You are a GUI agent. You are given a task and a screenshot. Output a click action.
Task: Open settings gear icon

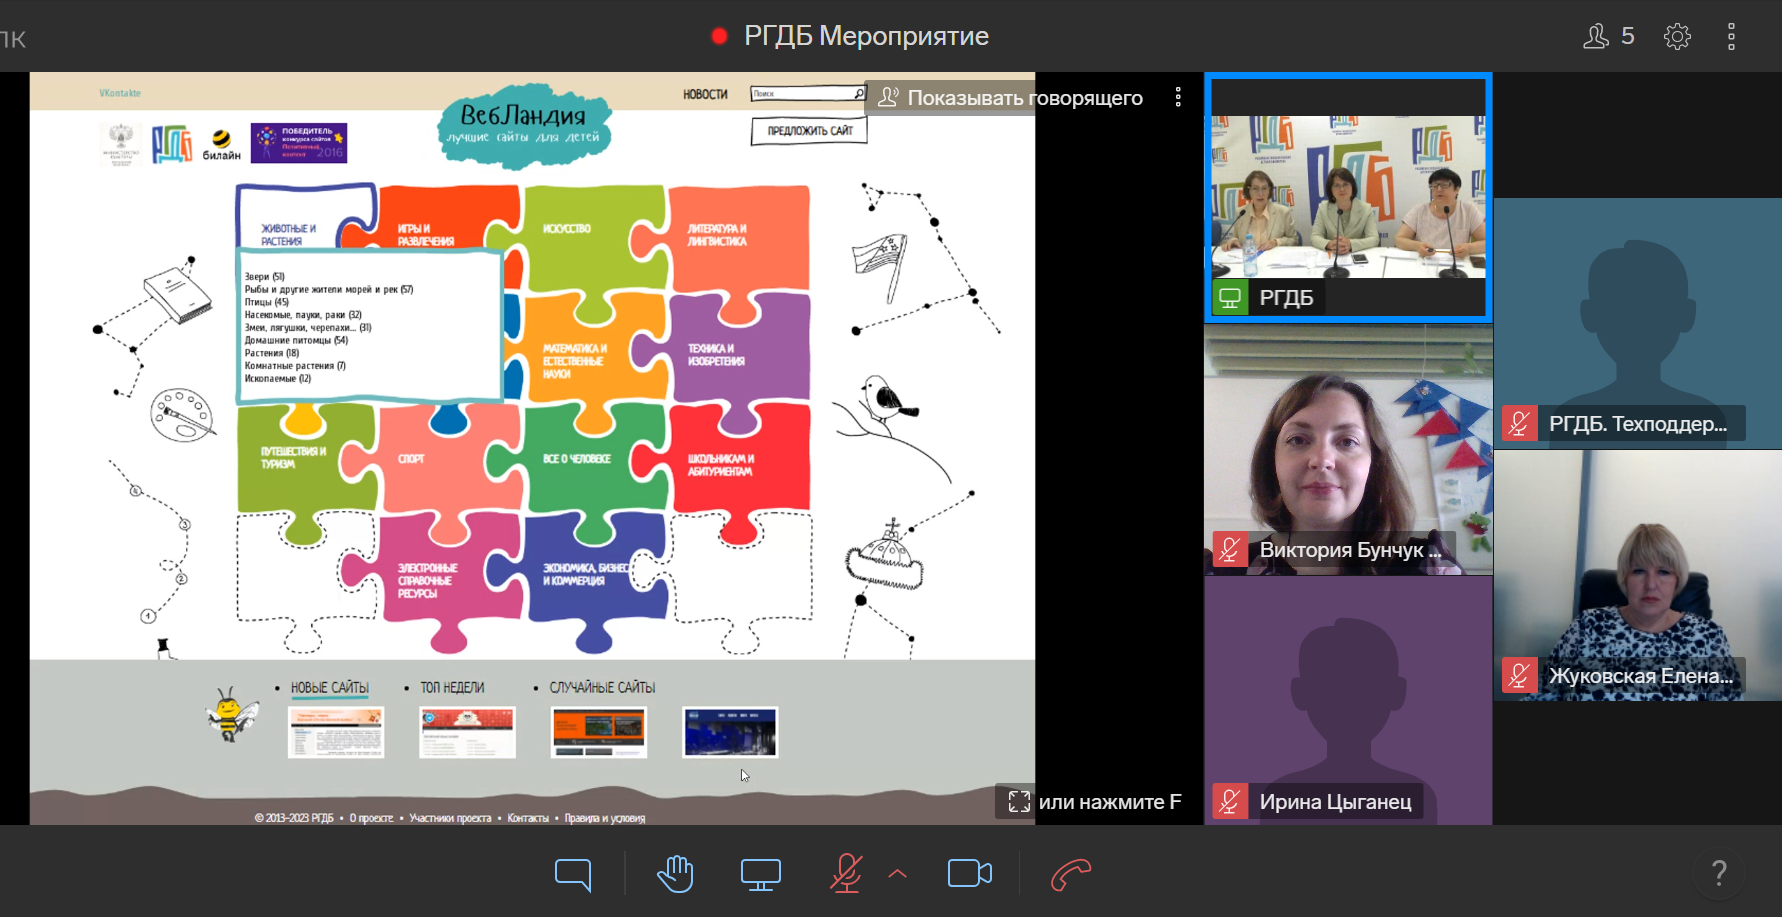tap(1677, 36)
